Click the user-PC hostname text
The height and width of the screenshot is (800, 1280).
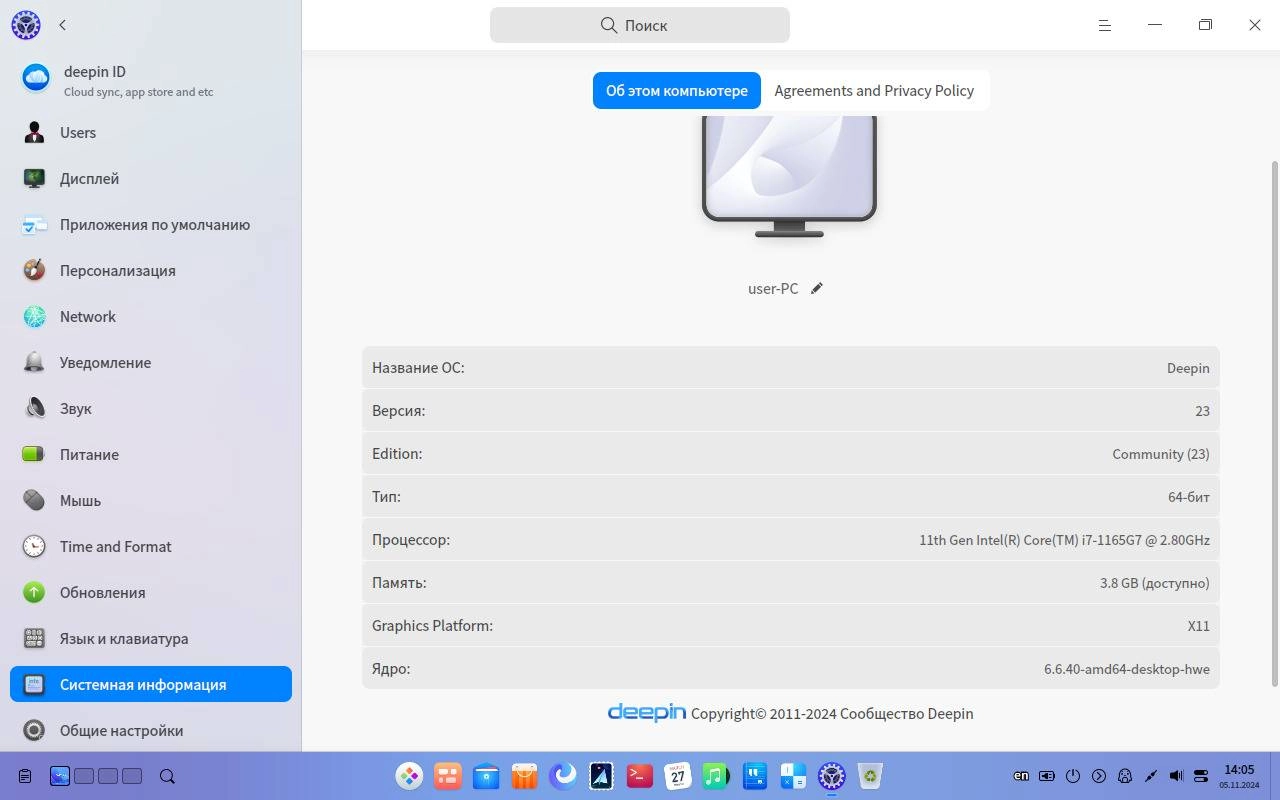(x=773, y=288)
